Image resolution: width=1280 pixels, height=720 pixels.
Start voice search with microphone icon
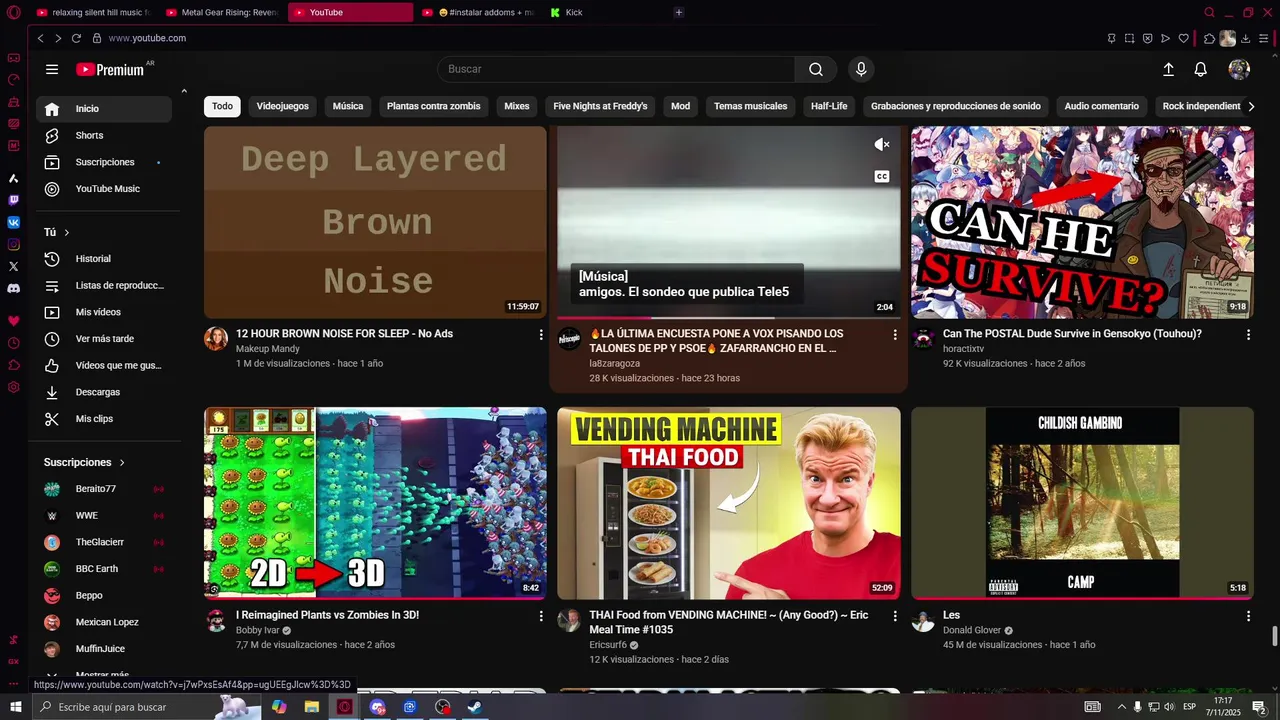(x=861, y=69)
